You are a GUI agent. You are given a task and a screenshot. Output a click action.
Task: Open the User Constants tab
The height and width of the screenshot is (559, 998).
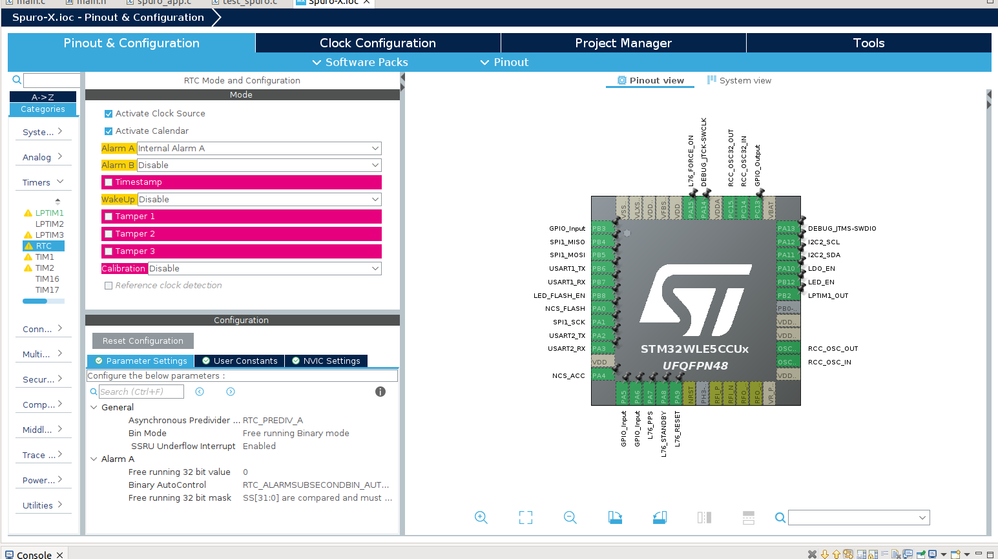tap(239, 361)
